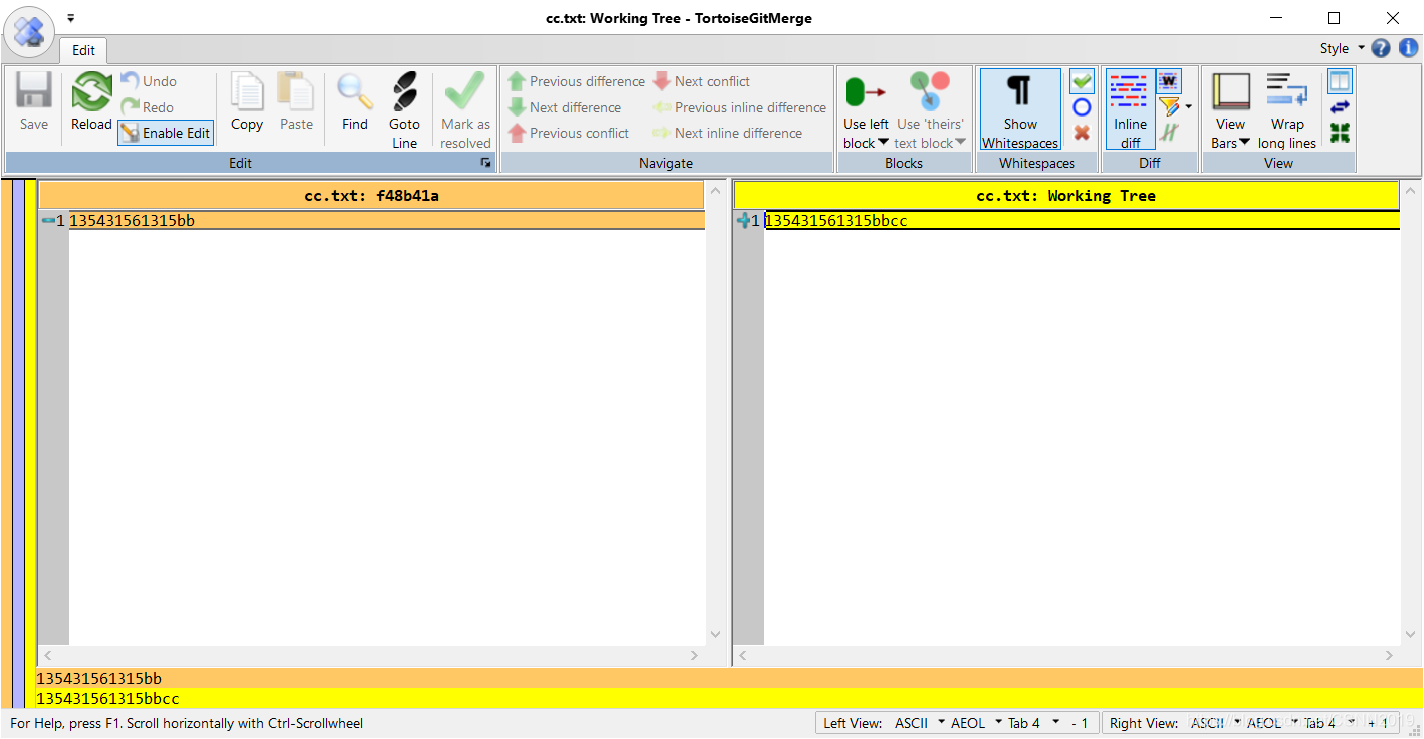Expand Use left block dropdown arrow
This screenshot has width=1424, height=739.
pyautogui.click(x=883, y=143)
